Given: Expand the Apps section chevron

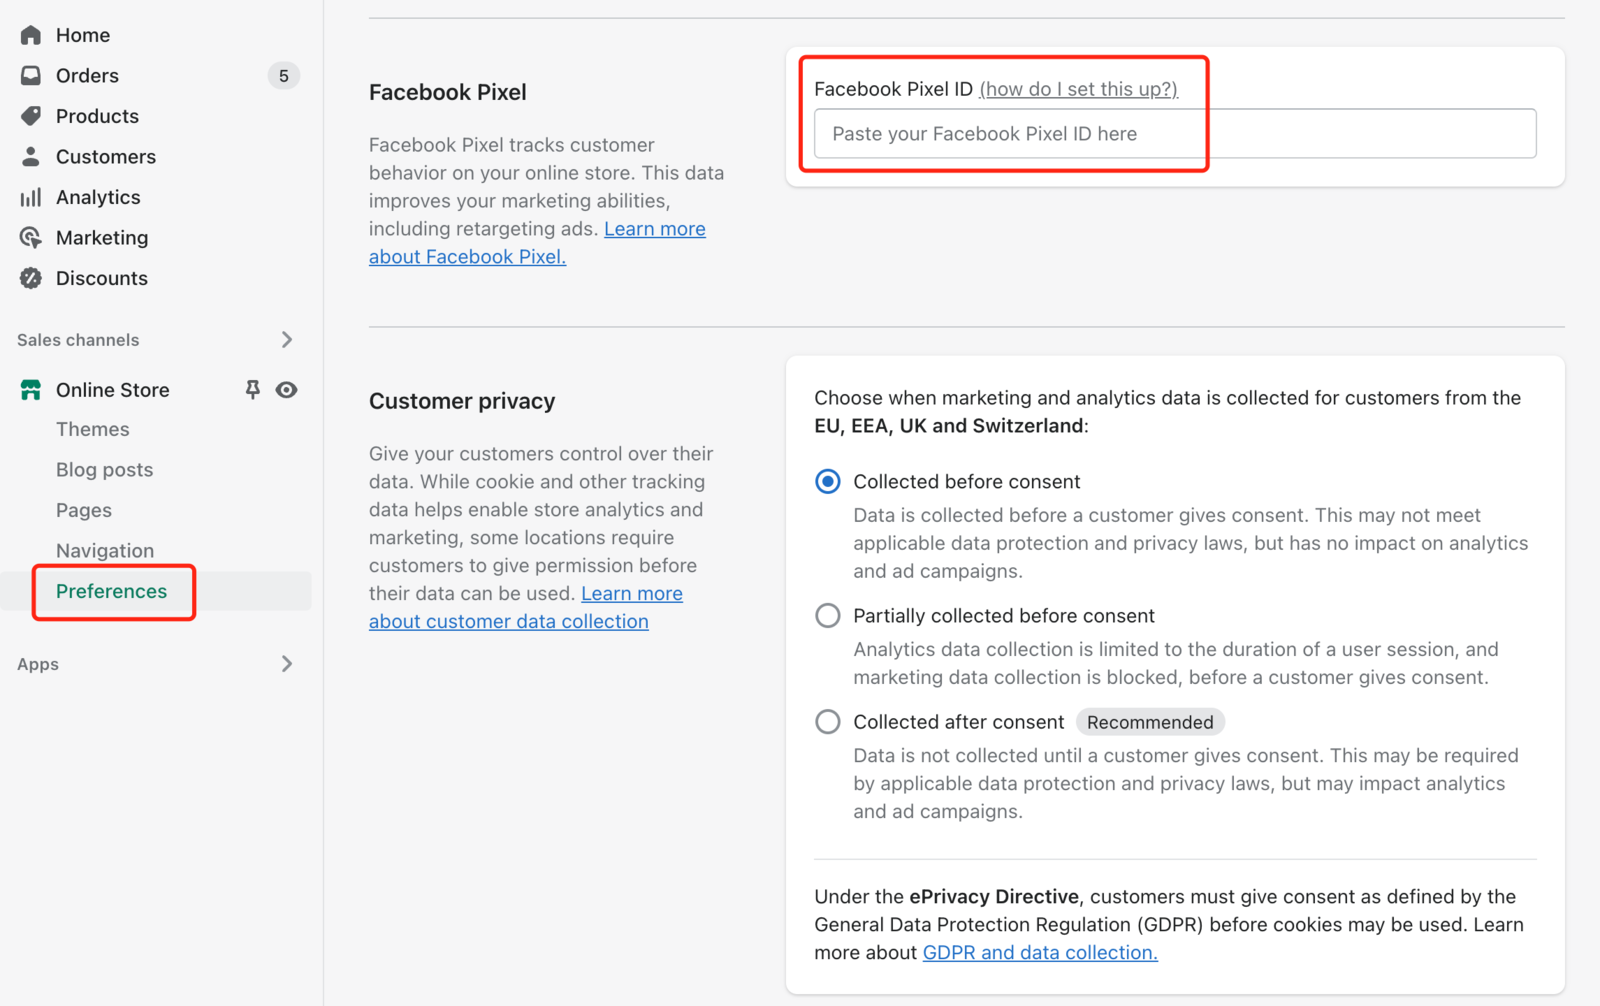Looking at the screenshot, I should pyautogui.click(x=287, y=664).
